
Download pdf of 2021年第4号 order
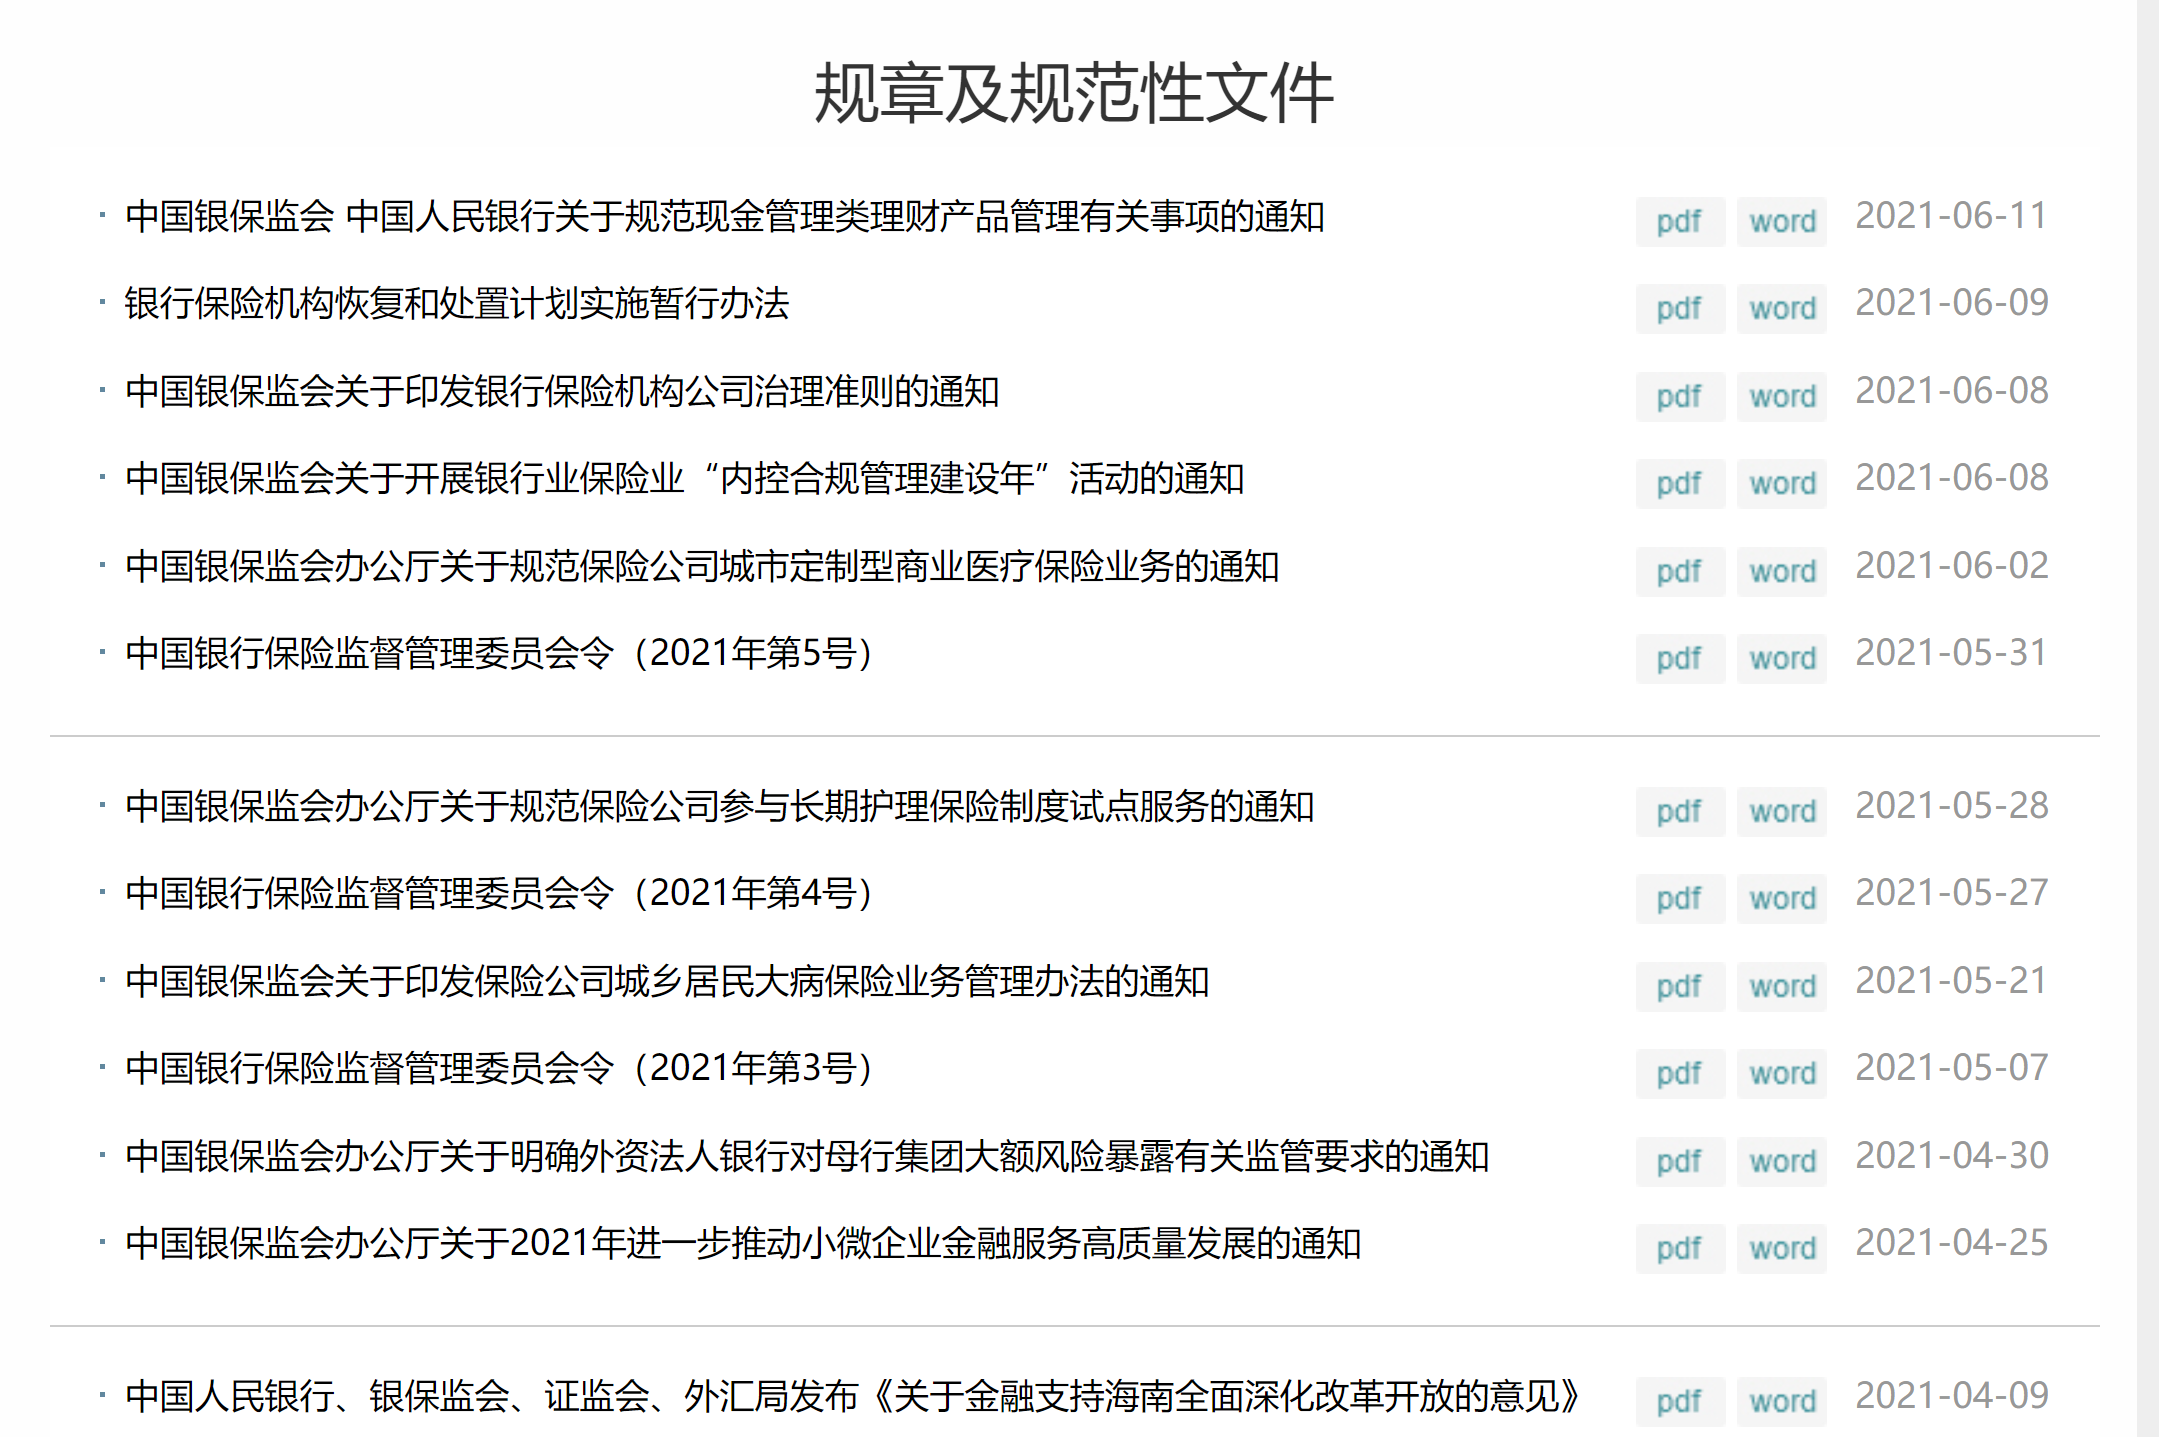[1680, 898]
